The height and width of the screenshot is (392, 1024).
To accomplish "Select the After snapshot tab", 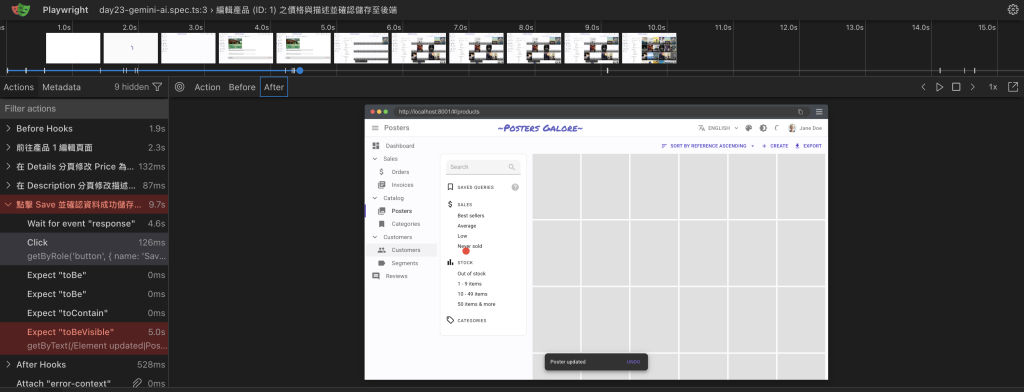I will pyautogui.click(x=274, y=87).
